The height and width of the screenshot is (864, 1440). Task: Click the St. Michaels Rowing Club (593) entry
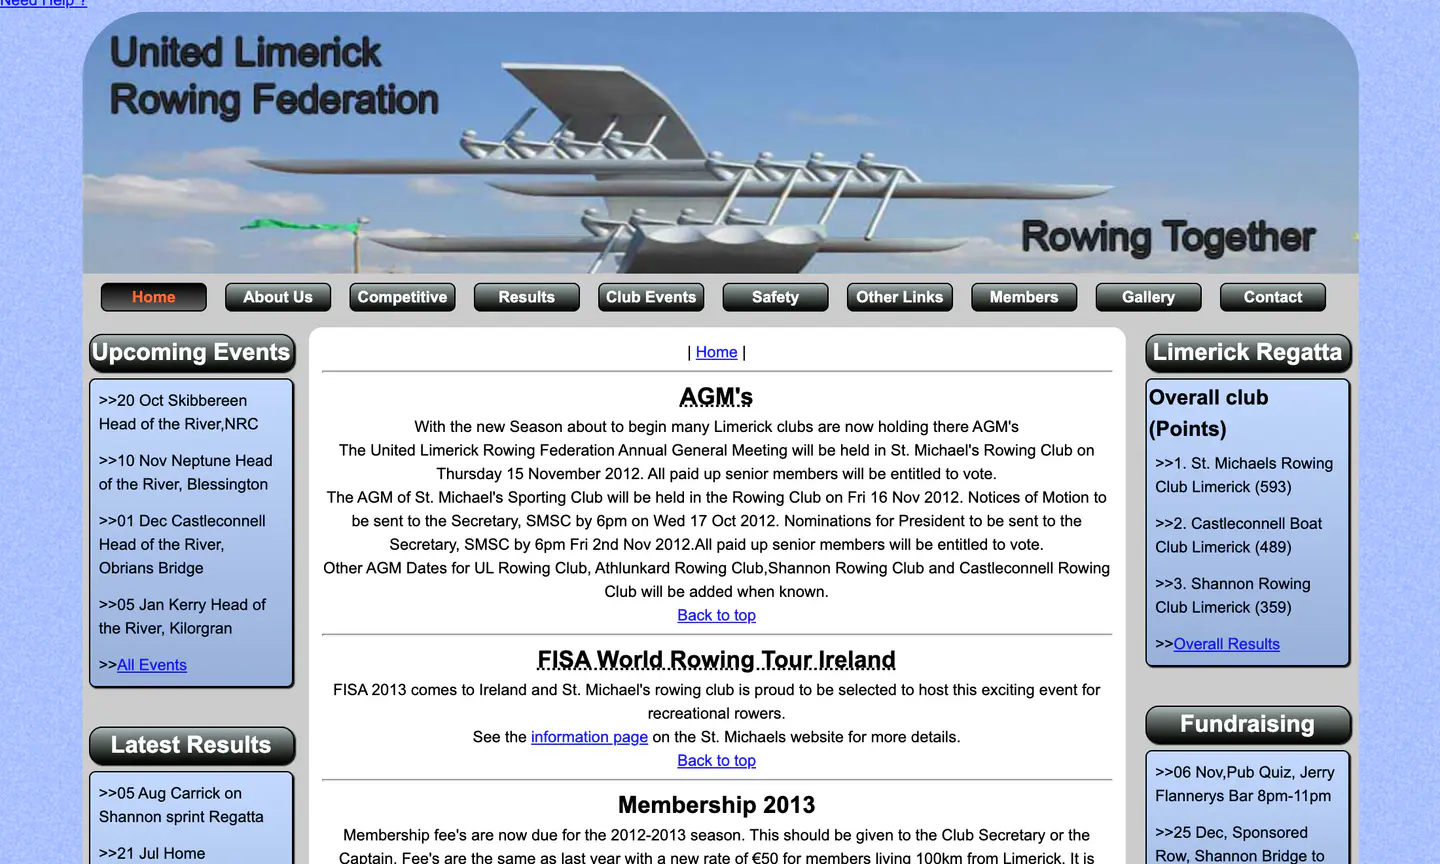(1244, 475)
